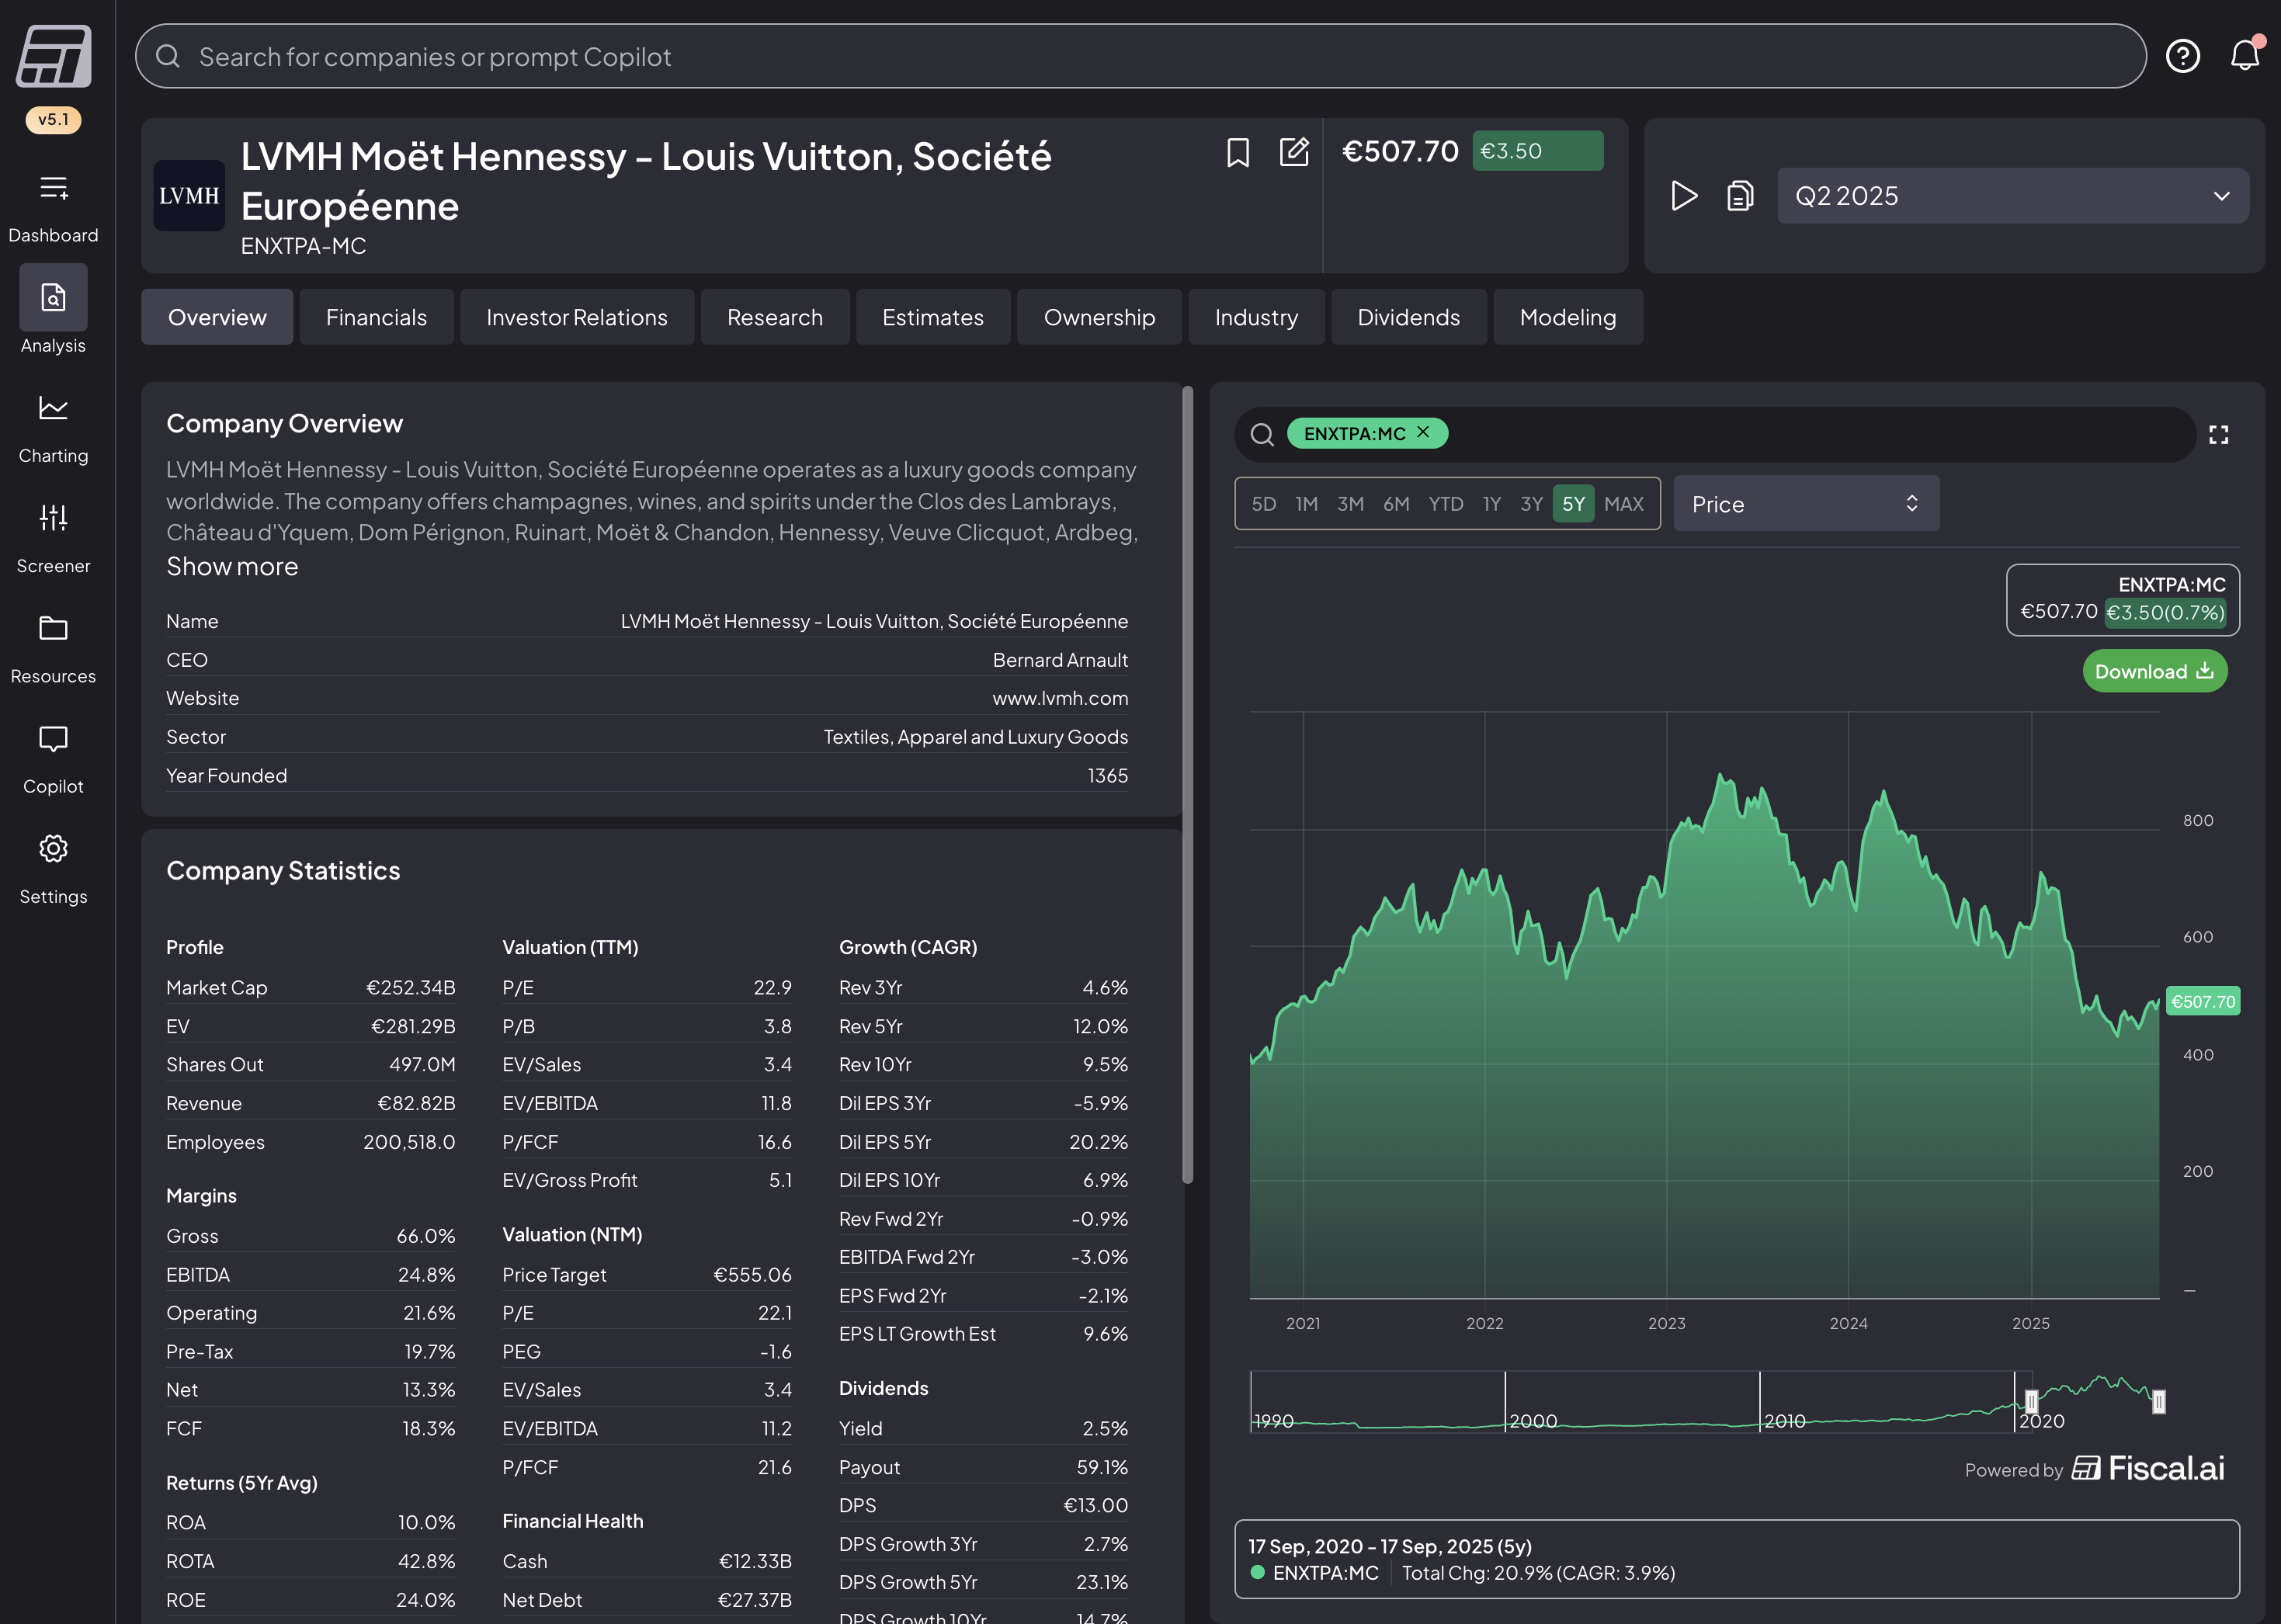Click the edit note pencil icon

coord(1294,152)
